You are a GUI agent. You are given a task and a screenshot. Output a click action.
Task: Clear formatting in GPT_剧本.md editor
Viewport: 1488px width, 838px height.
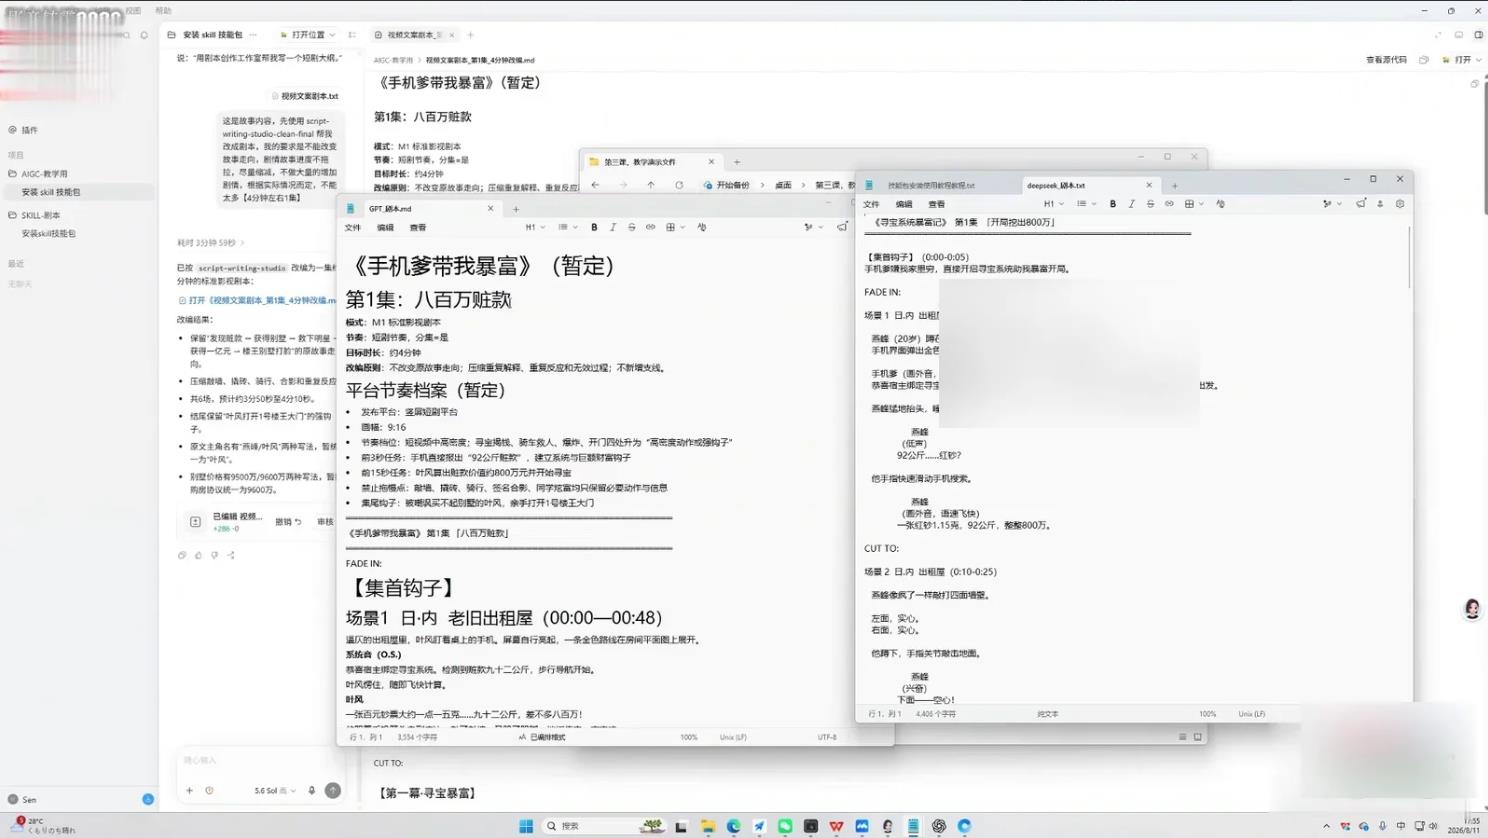tap(702, 227)
